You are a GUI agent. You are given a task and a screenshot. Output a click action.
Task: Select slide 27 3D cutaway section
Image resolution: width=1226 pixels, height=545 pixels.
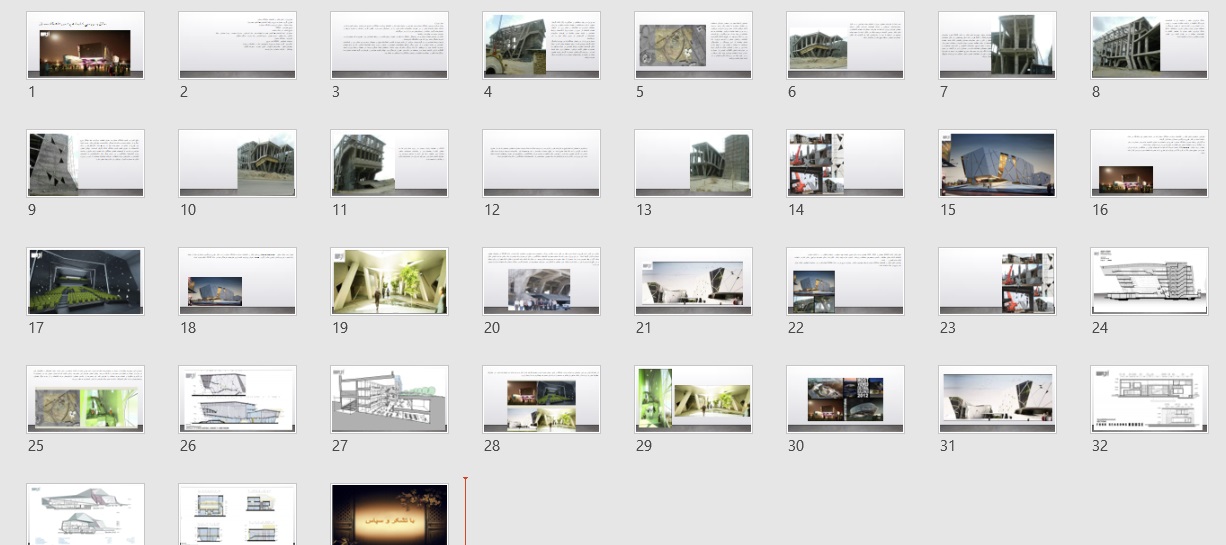[389, 399]
